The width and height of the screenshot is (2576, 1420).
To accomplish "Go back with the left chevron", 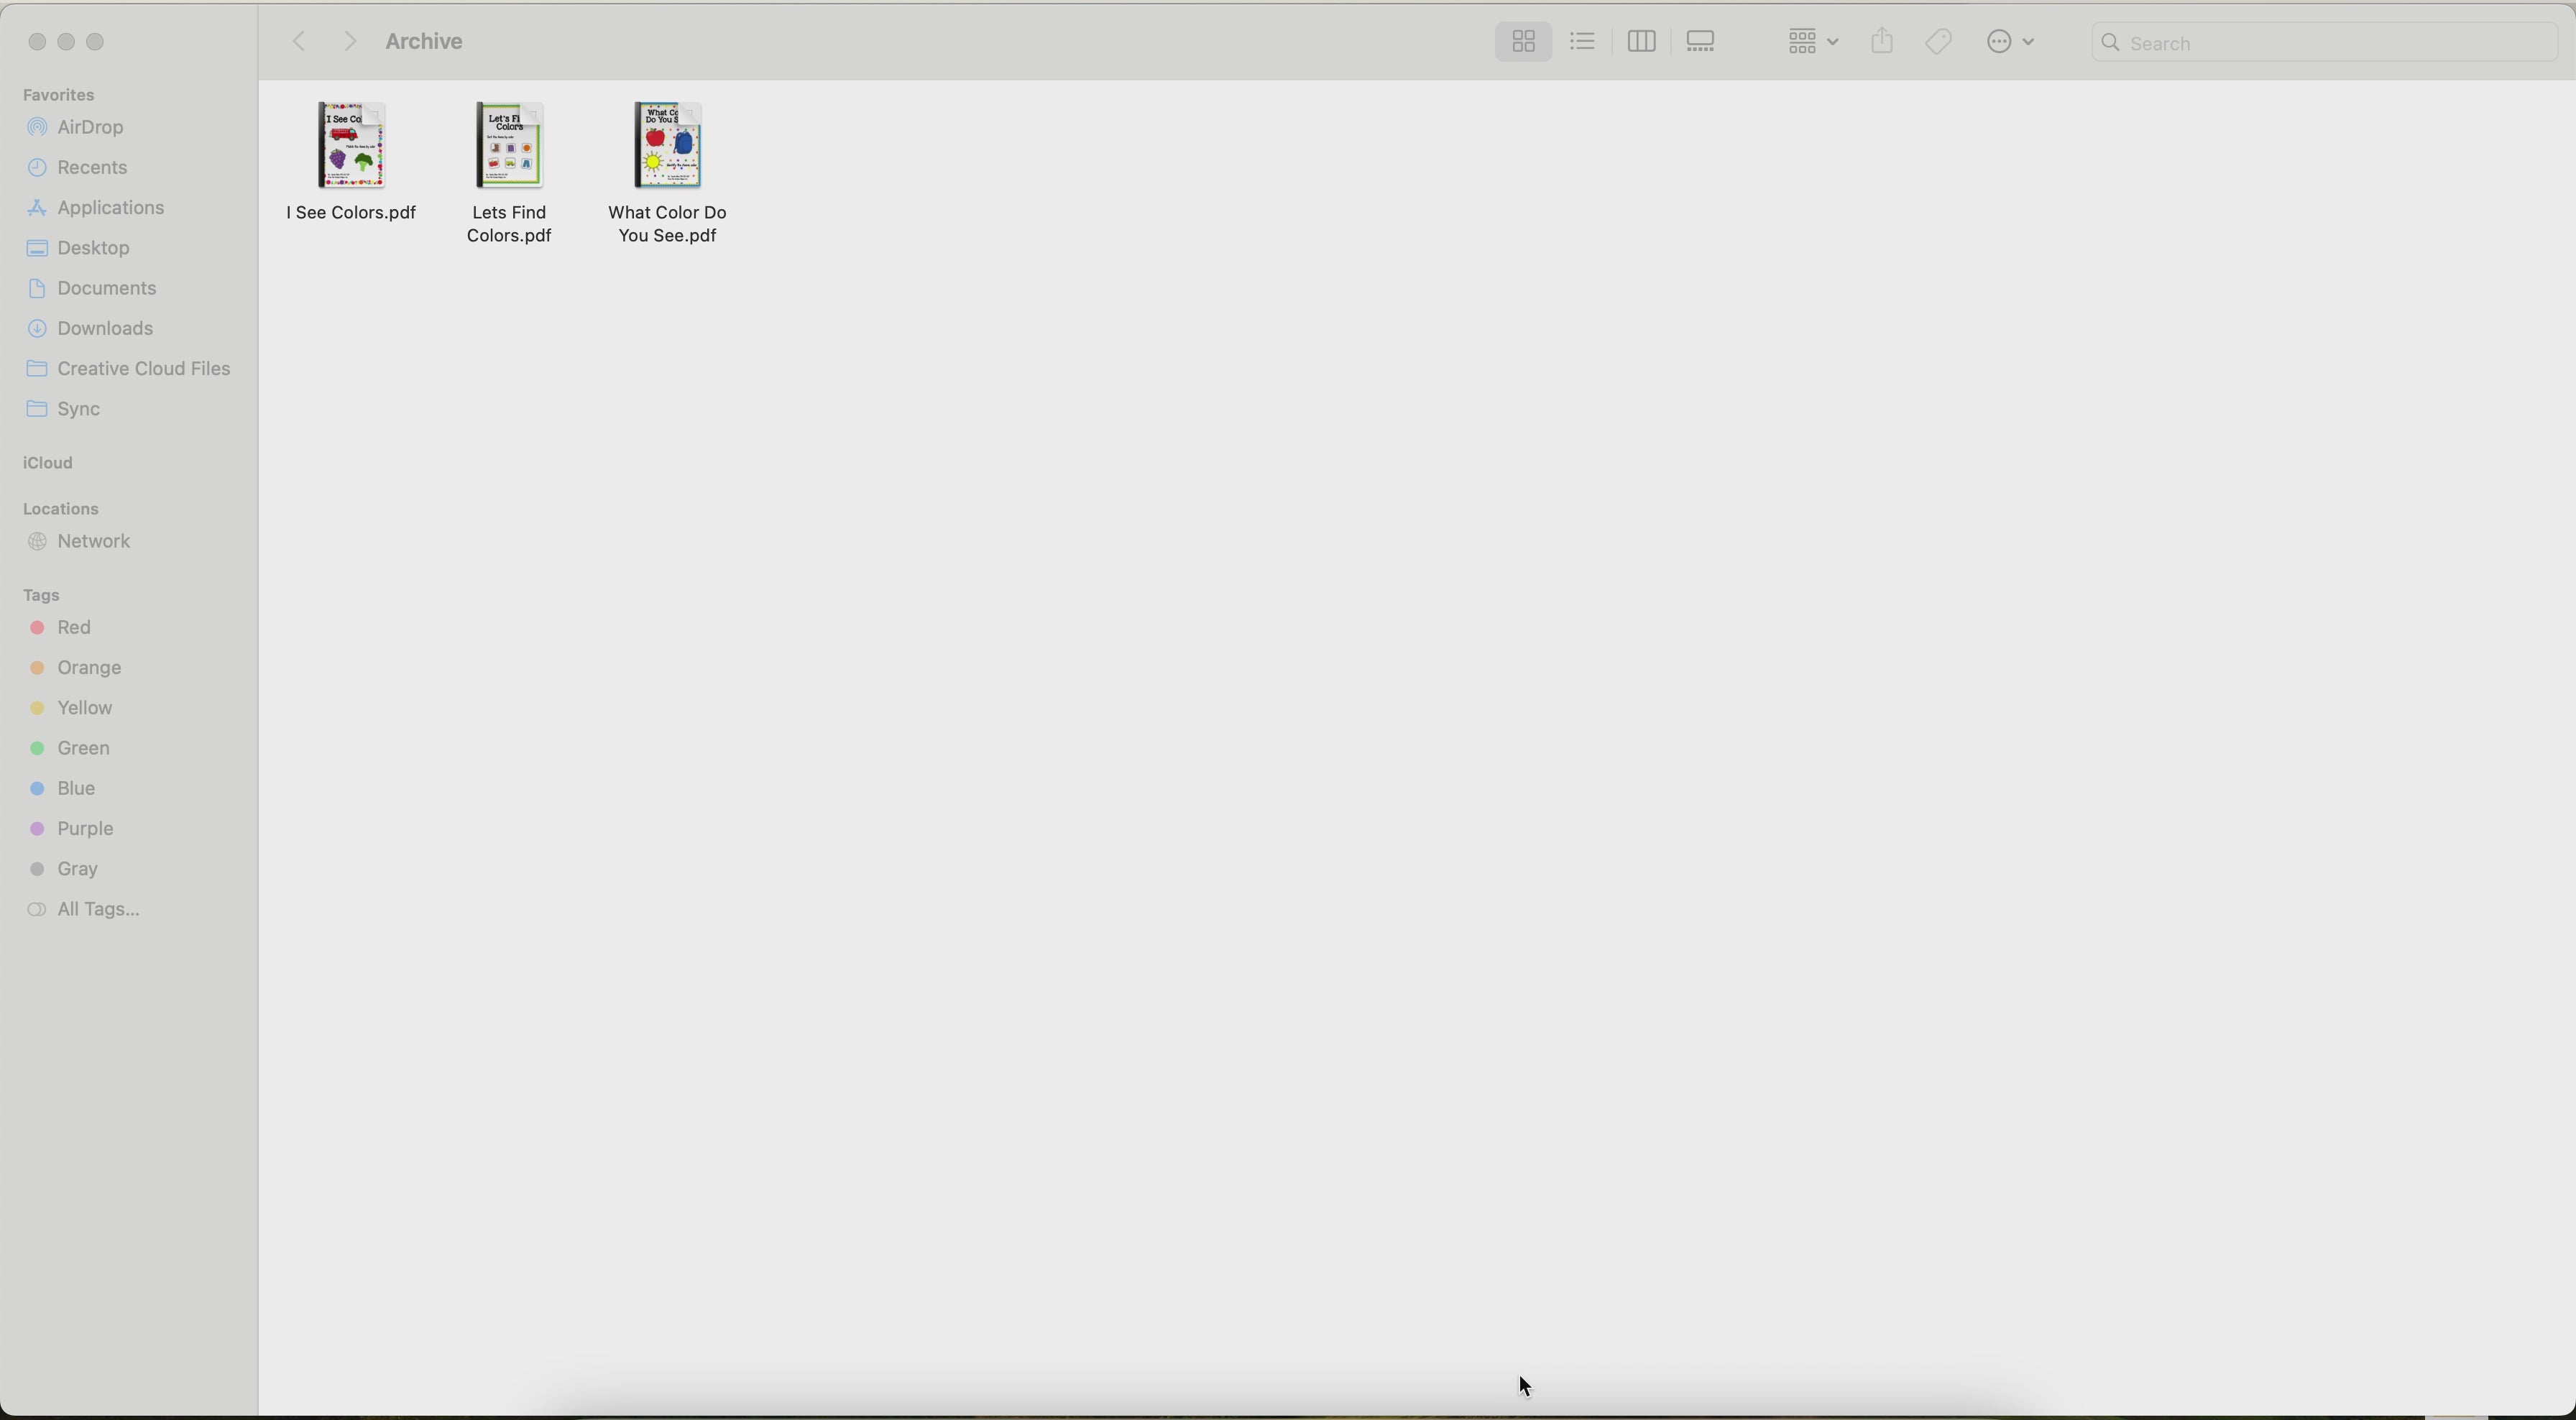I will click(x=298, y=42).
